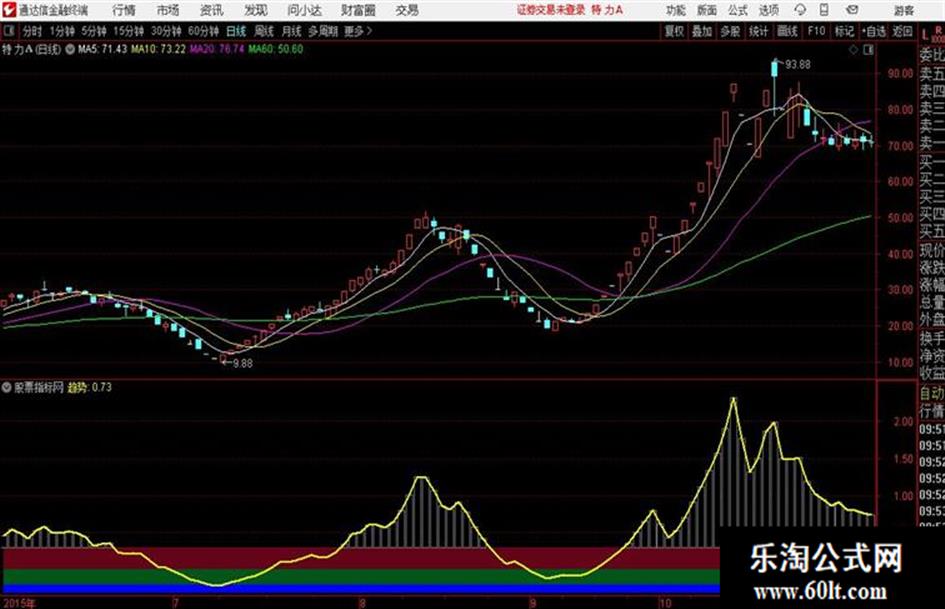
Task: Click month 10 marker on time axis
Action: pos(665,602)
